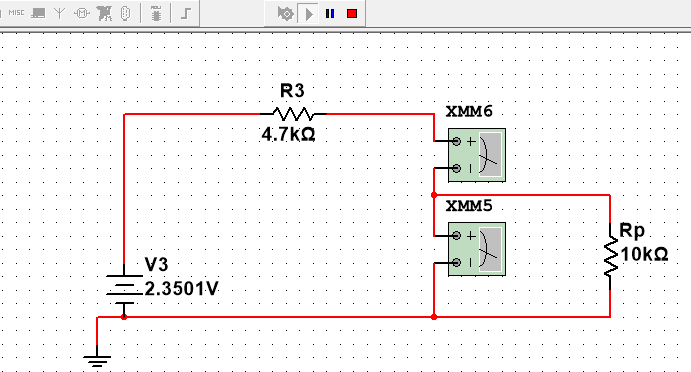Click the XMM6 negative terminal
Viewport: 691px width, 372px height.
tap(457, 168)
